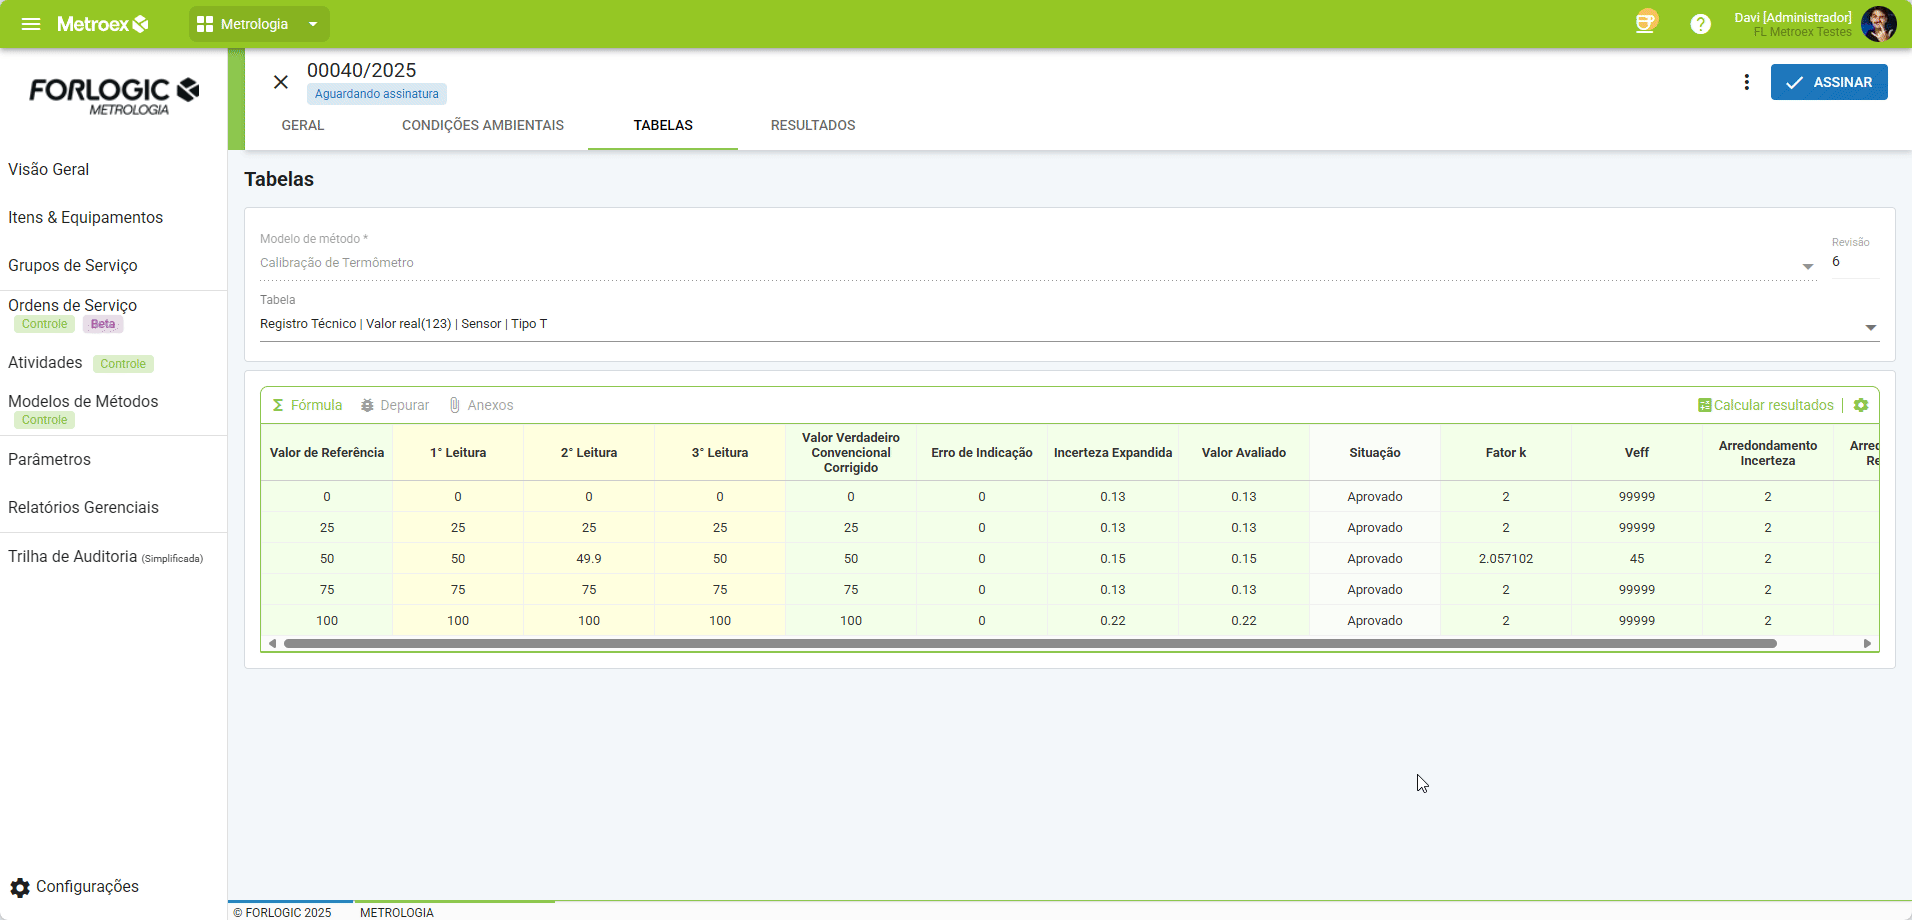Viewport: 1912px width, 920px height.
Task: Click the notifications chat icon
Action: (x=1645, y=23)
